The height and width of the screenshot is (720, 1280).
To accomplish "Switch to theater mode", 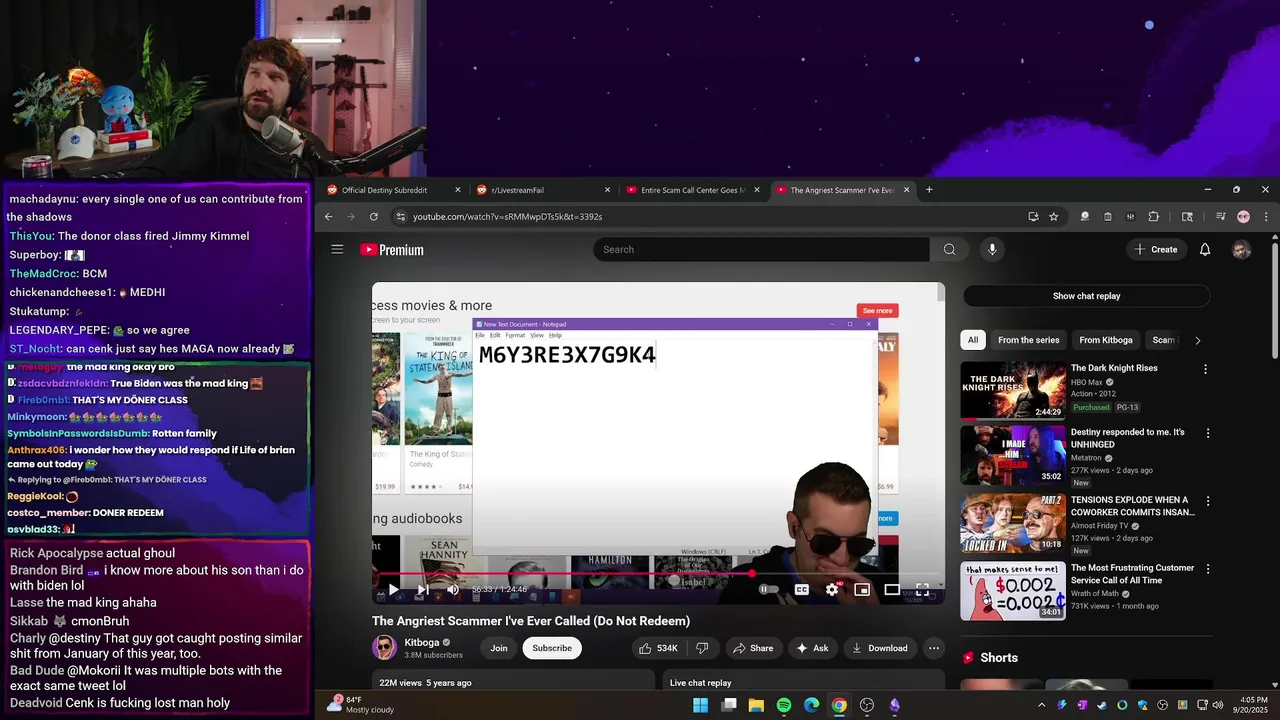I will pos(892,589).
